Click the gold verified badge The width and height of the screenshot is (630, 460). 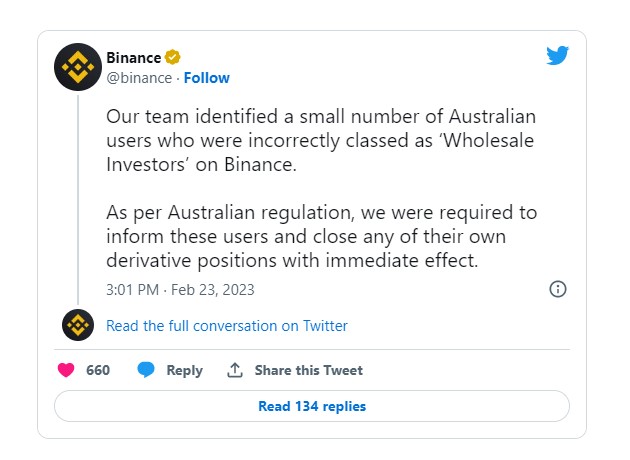[172, 57]
